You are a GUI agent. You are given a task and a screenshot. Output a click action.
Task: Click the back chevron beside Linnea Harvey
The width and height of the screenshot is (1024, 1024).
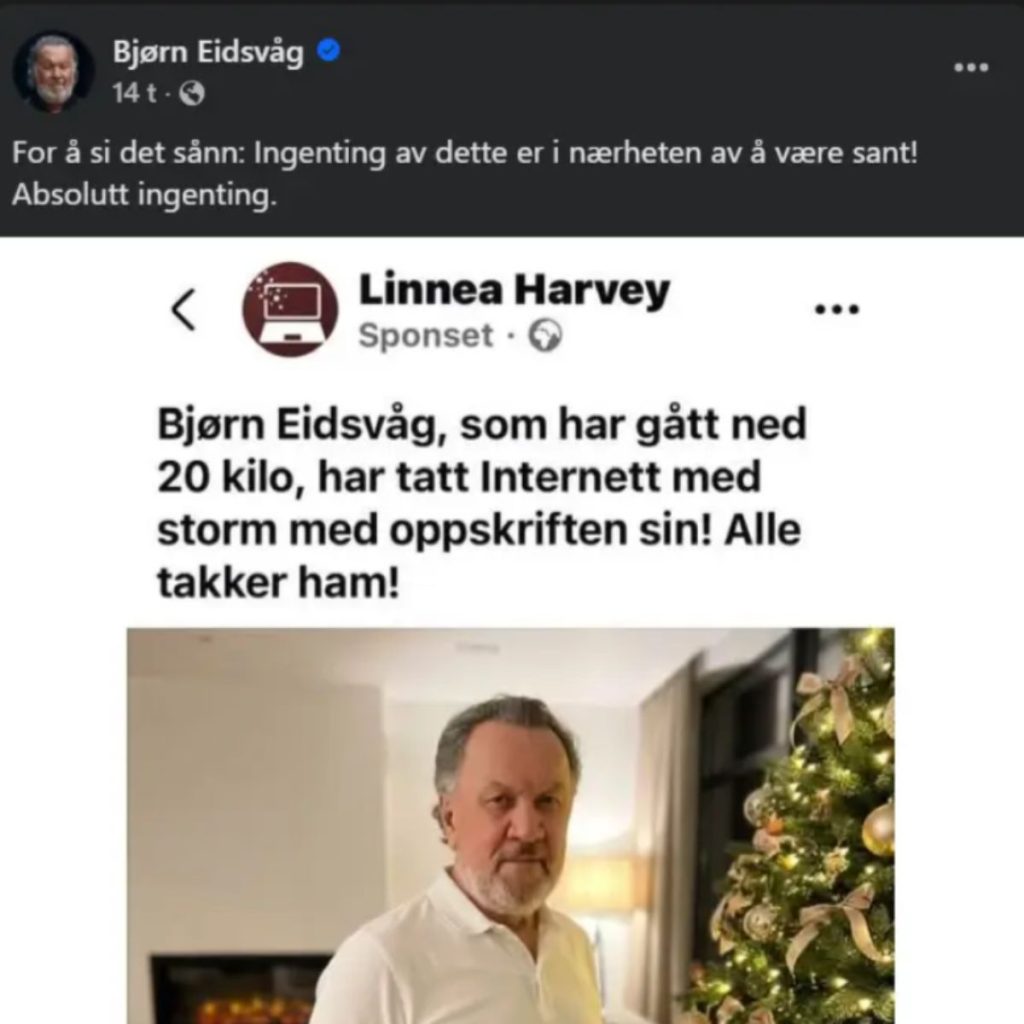(184, 310)
